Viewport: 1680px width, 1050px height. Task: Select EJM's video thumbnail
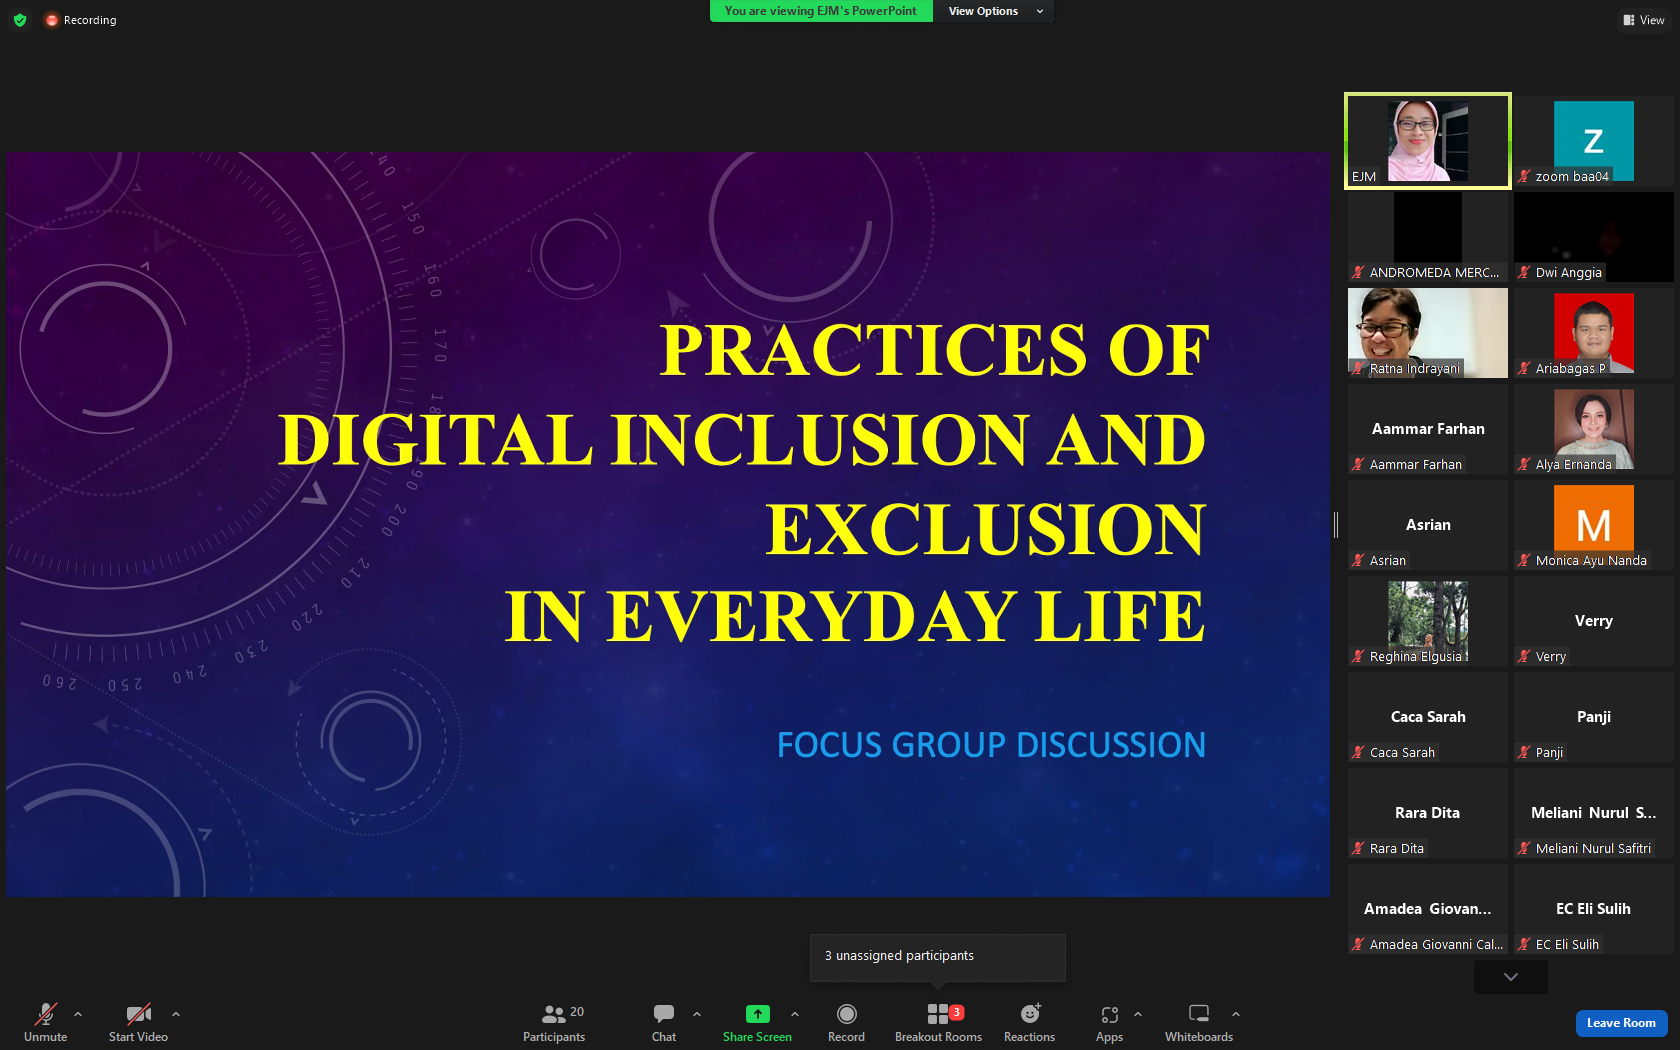click(x=1428, y=141)
